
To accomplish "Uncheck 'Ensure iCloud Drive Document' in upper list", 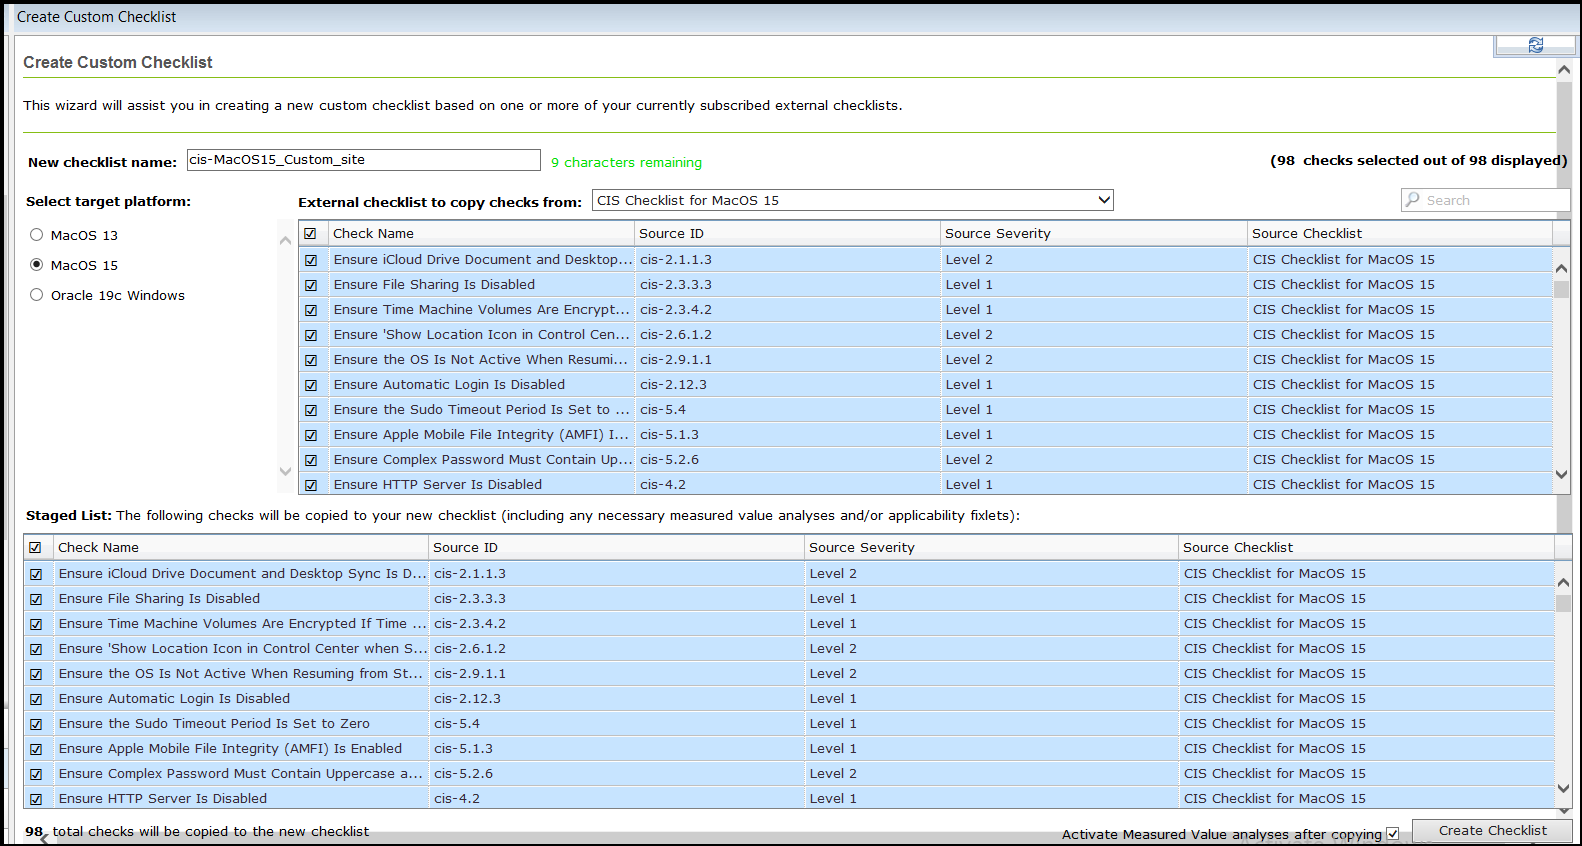I will 311,260.
